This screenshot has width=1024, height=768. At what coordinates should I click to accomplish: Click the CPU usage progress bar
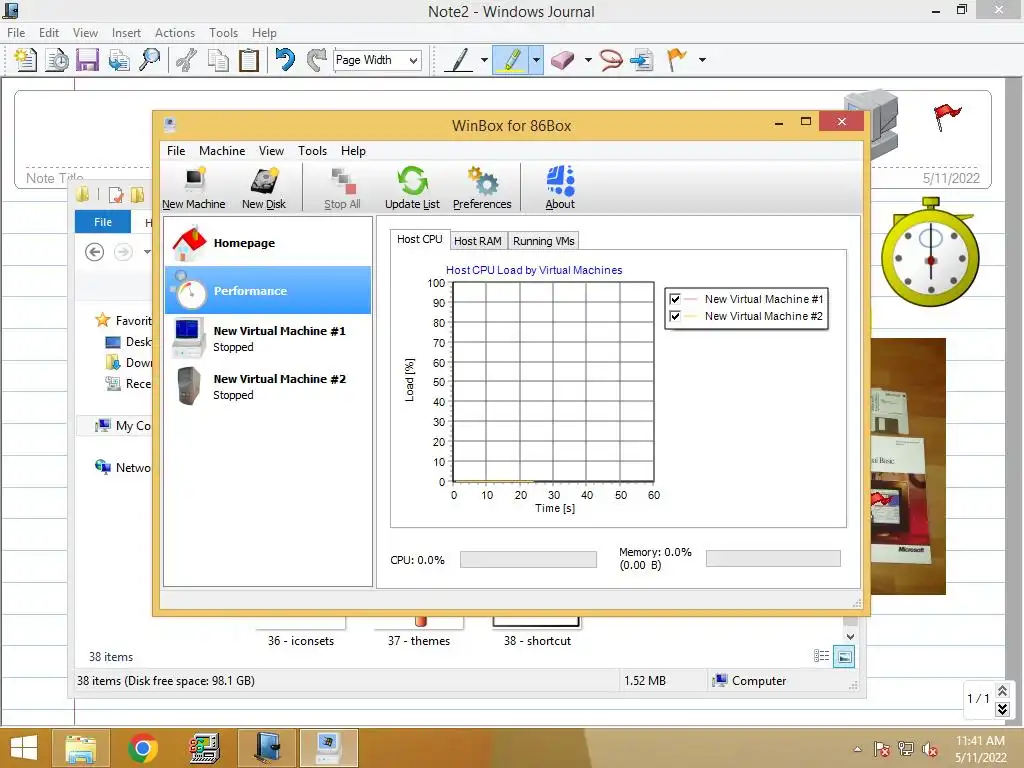pos(528,560)
